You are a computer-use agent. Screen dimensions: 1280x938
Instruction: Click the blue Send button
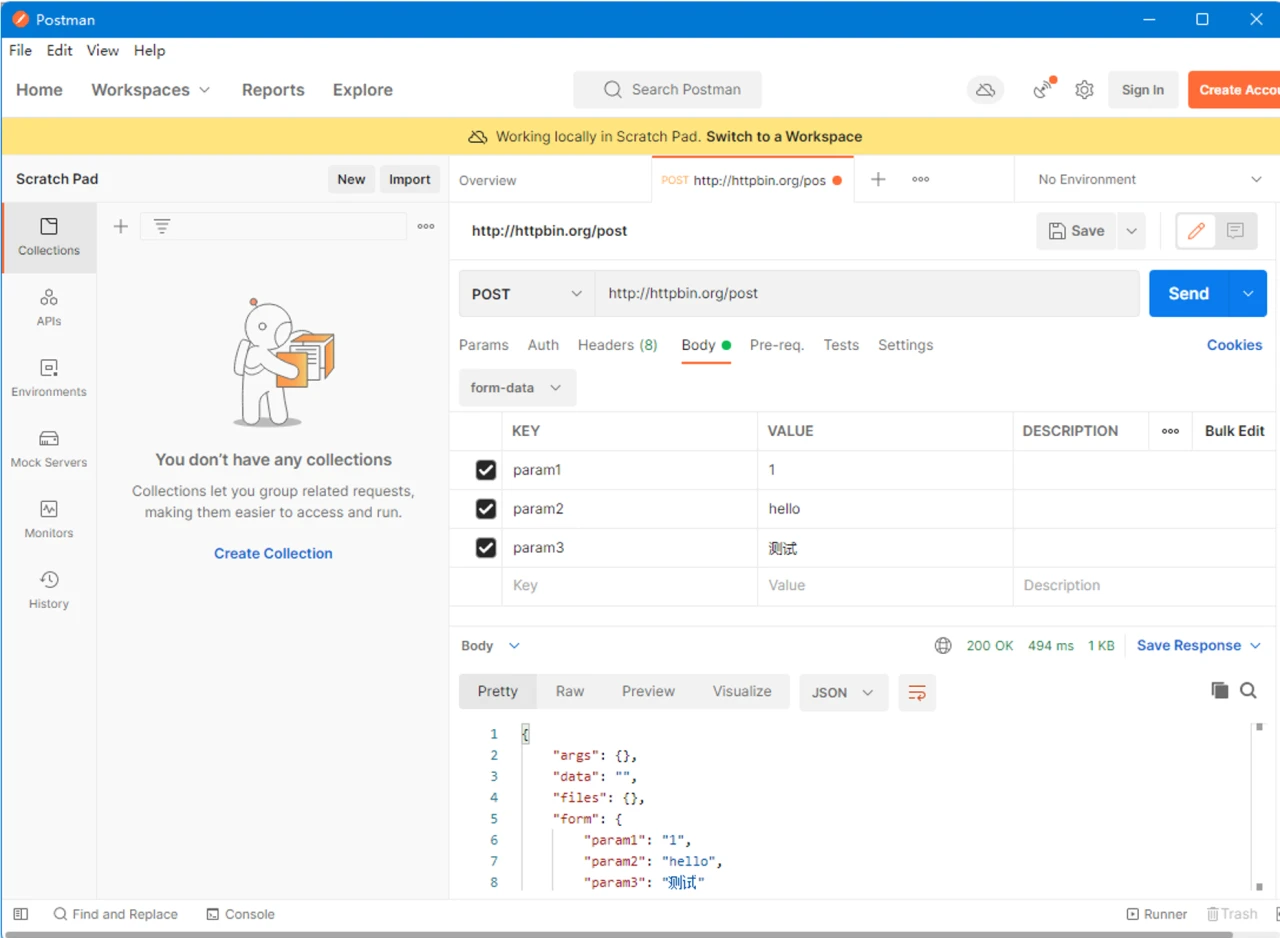(1188, 294)
